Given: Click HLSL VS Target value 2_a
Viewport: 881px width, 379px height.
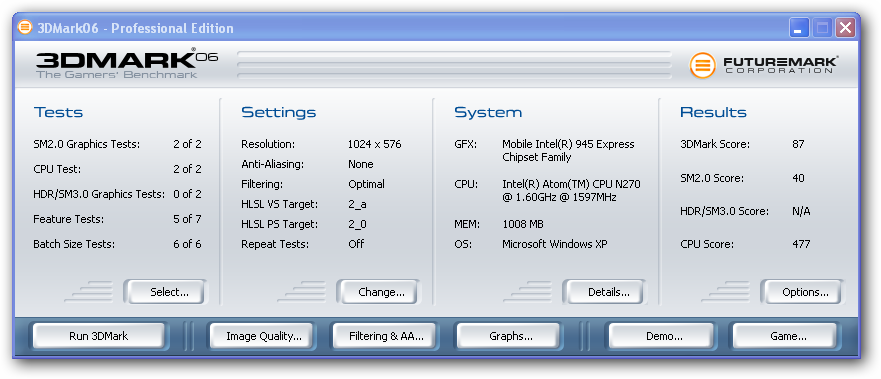Looking at the screenshot, I should point(357,204).
